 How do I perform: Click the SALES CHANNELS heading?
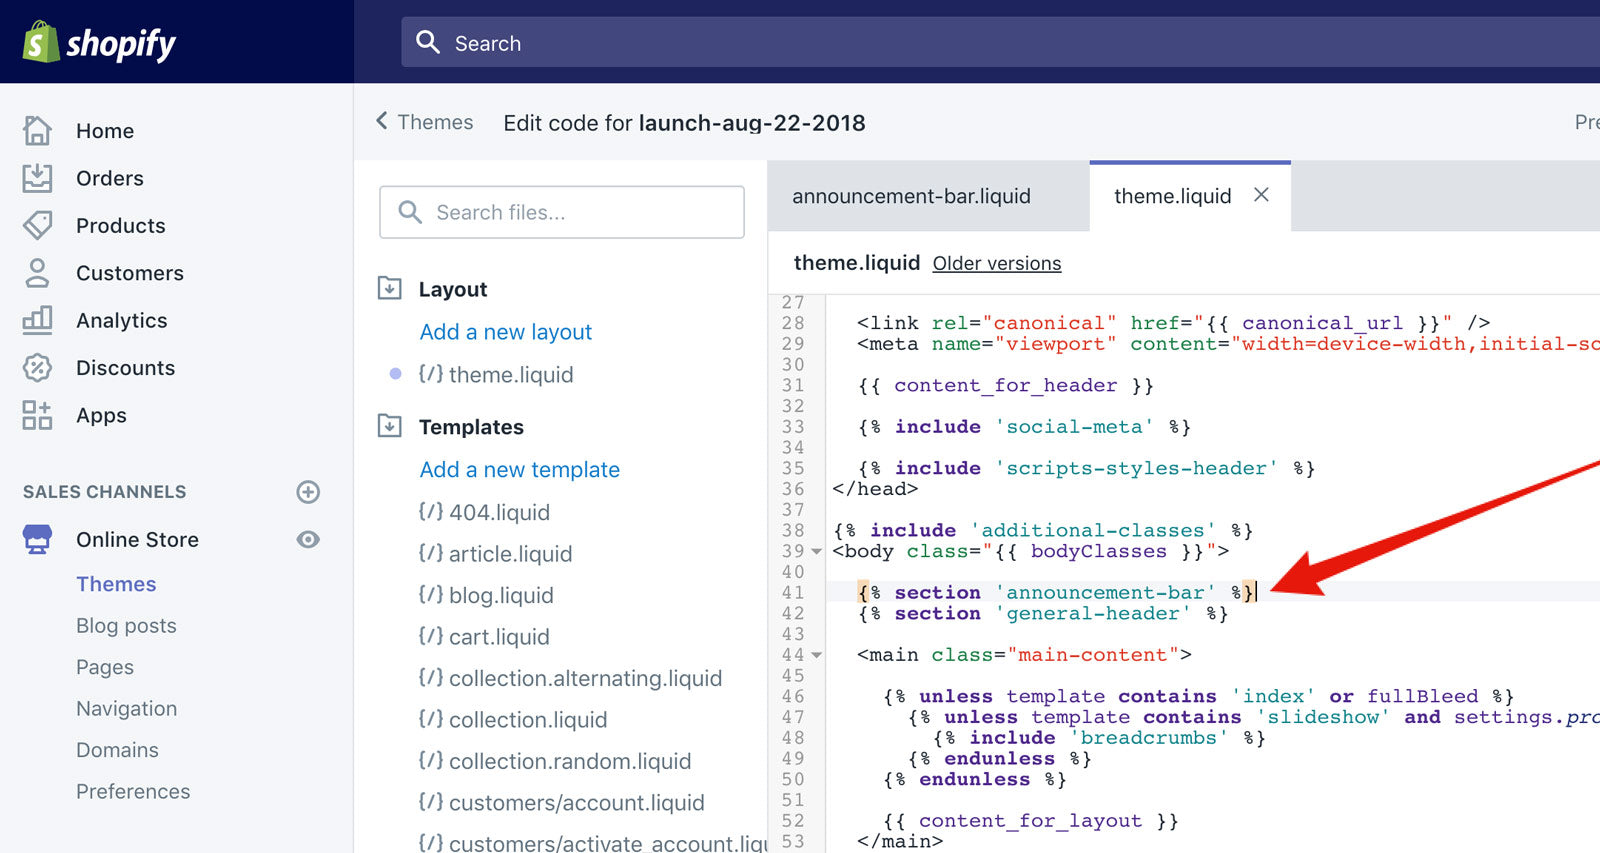[104, 491]
